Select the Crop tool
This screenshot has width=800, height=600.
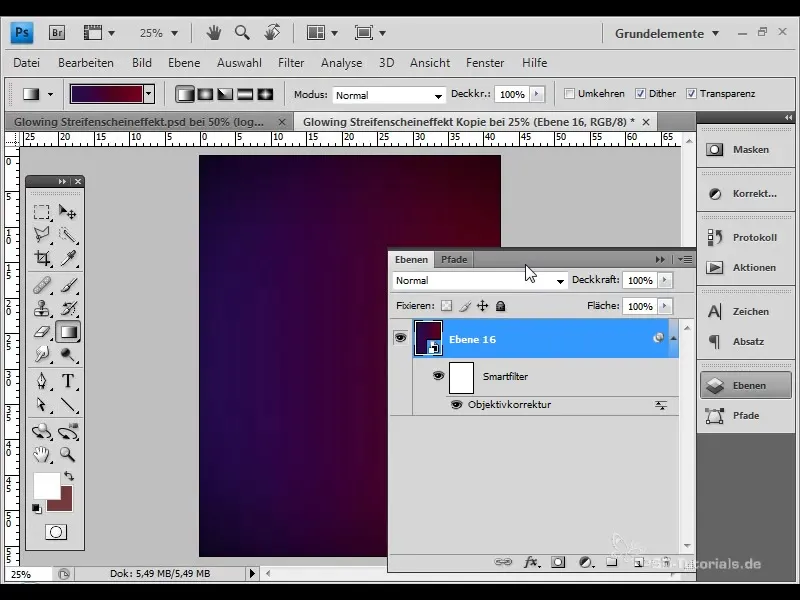point(42,258)
